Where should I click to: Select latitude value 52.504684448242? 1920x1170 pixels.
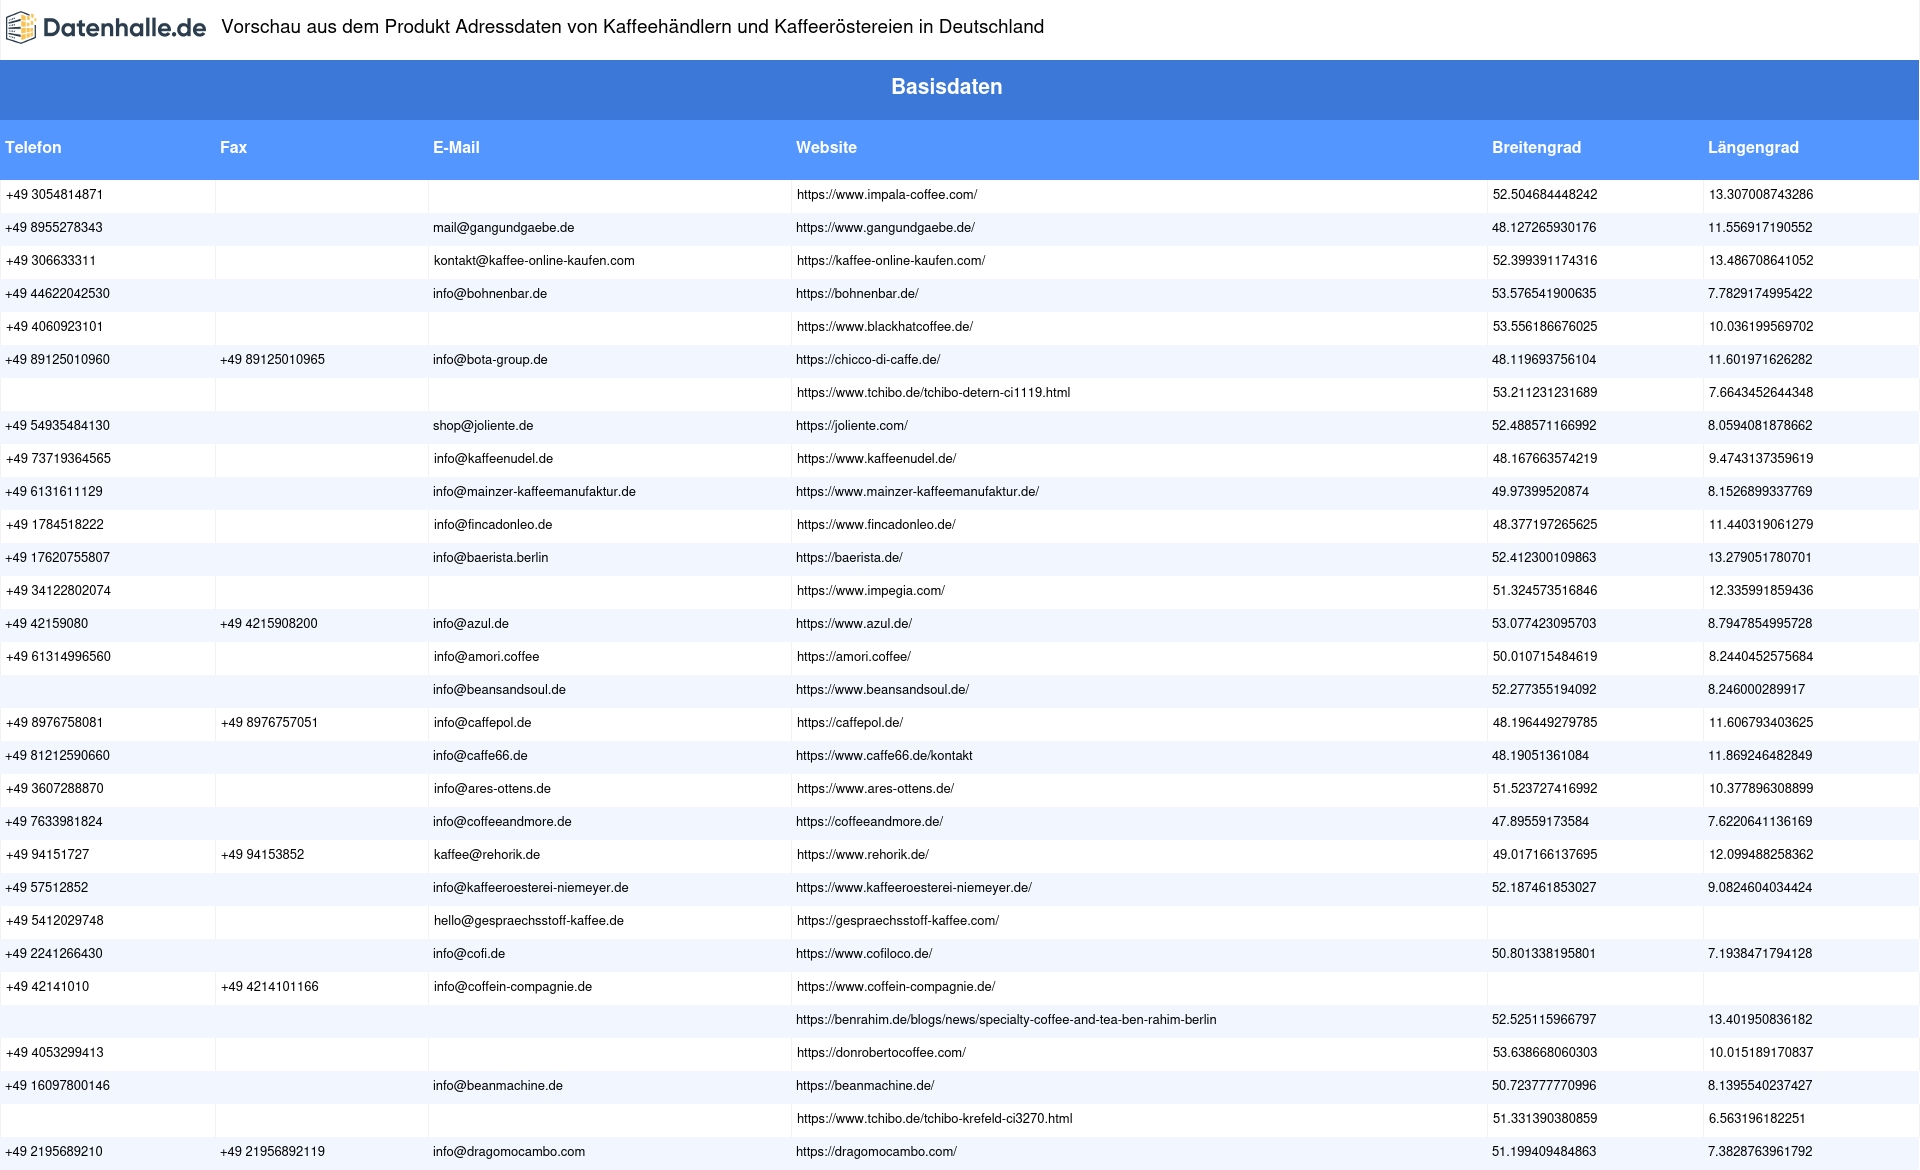click(1545, 195)
